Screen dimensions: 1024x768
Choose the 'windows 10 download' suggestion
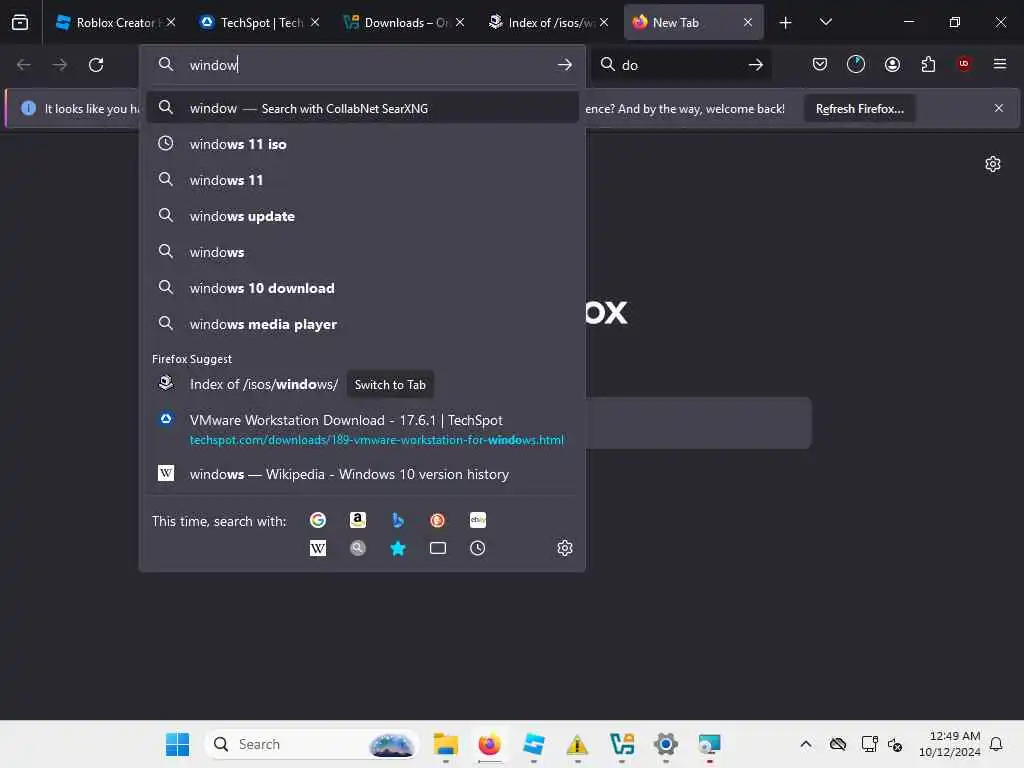(x=362, y=287)
